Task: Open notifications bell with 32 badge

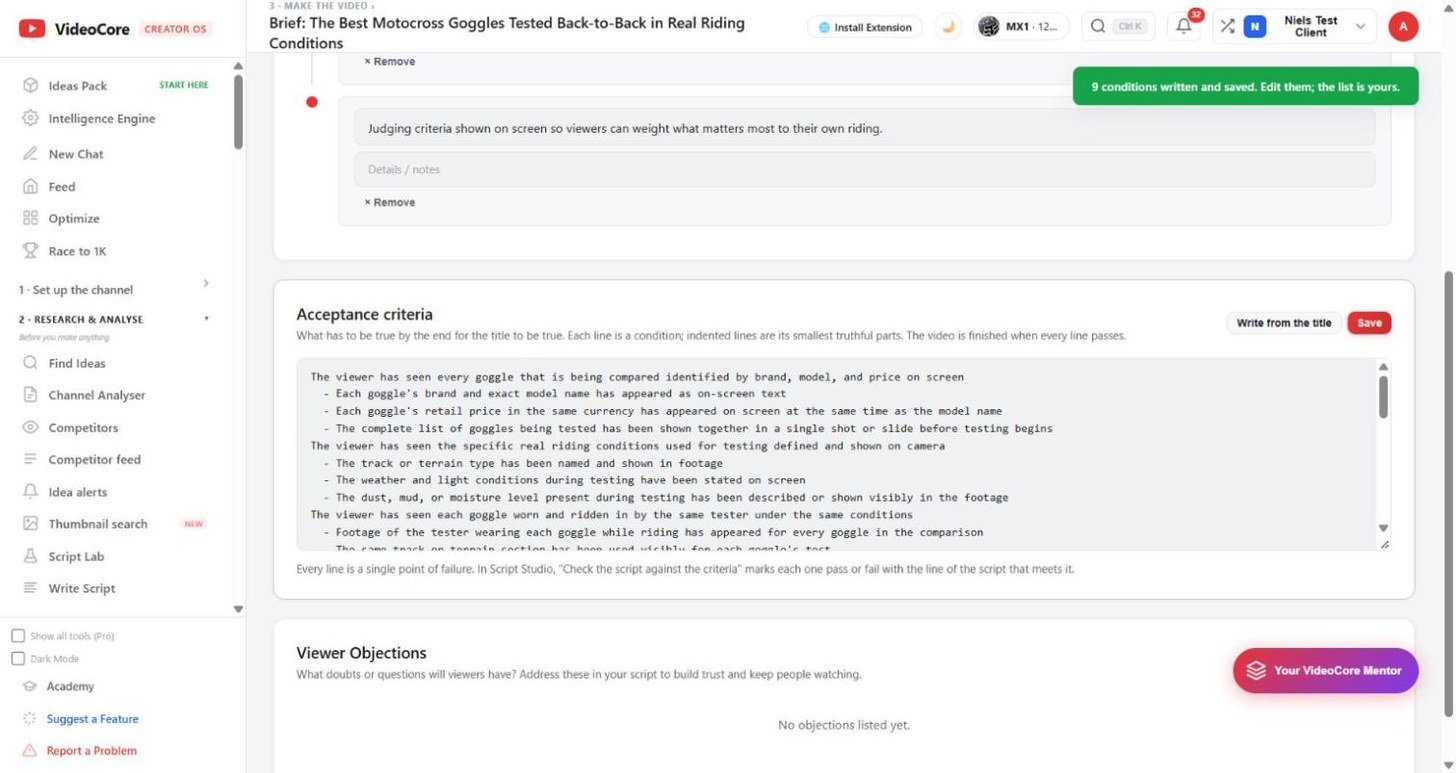Action: (x=1184, y=27)
